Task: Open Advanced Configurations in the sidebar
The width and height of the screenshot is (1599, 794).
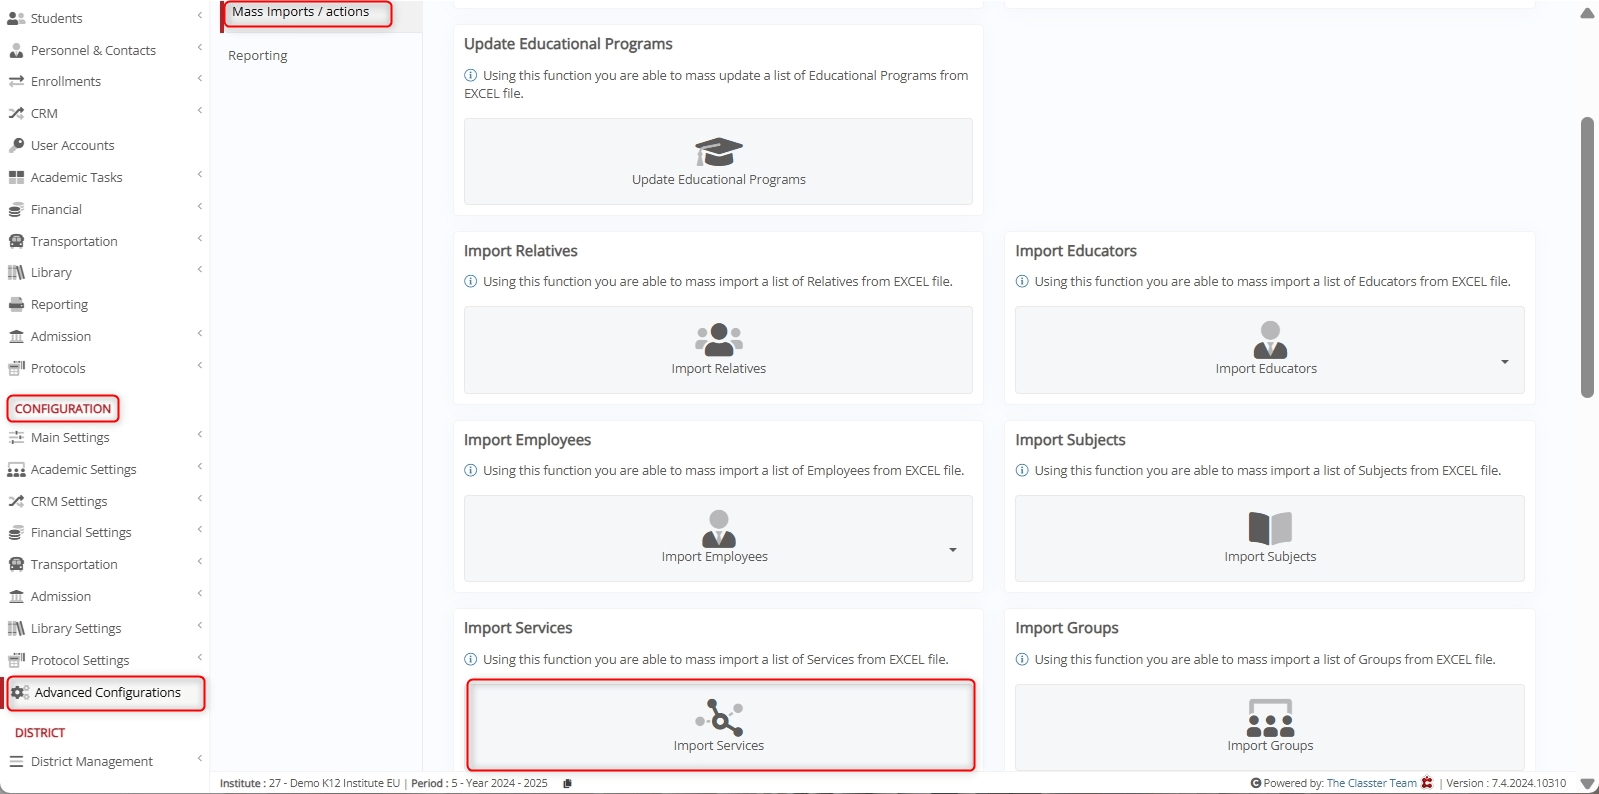Action: coord(107,692)
